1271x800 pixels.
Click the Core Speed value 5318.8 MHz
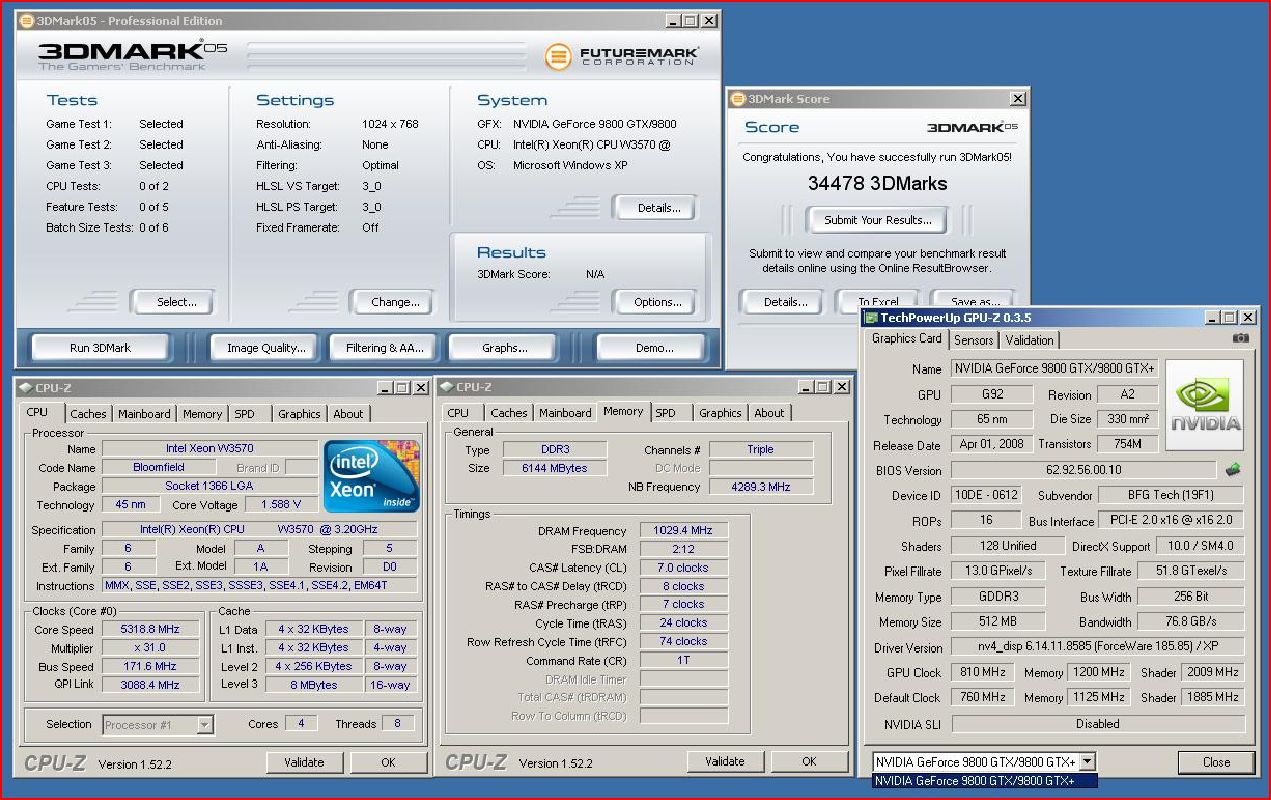coord(149,630)
